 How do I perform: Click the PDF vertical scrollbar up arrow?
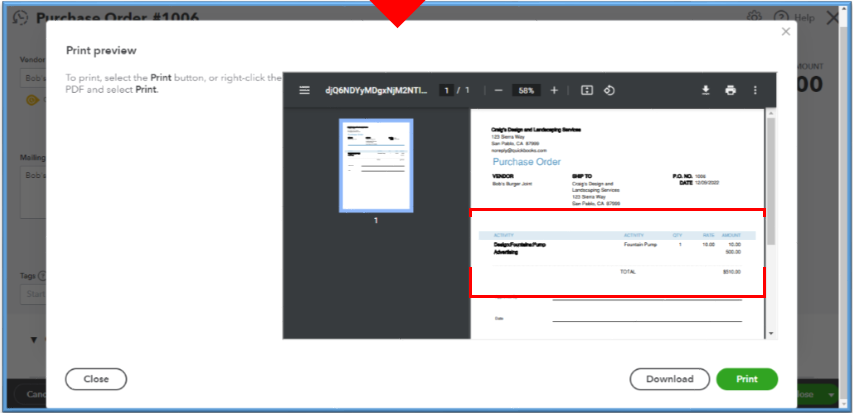coord(771,113)
